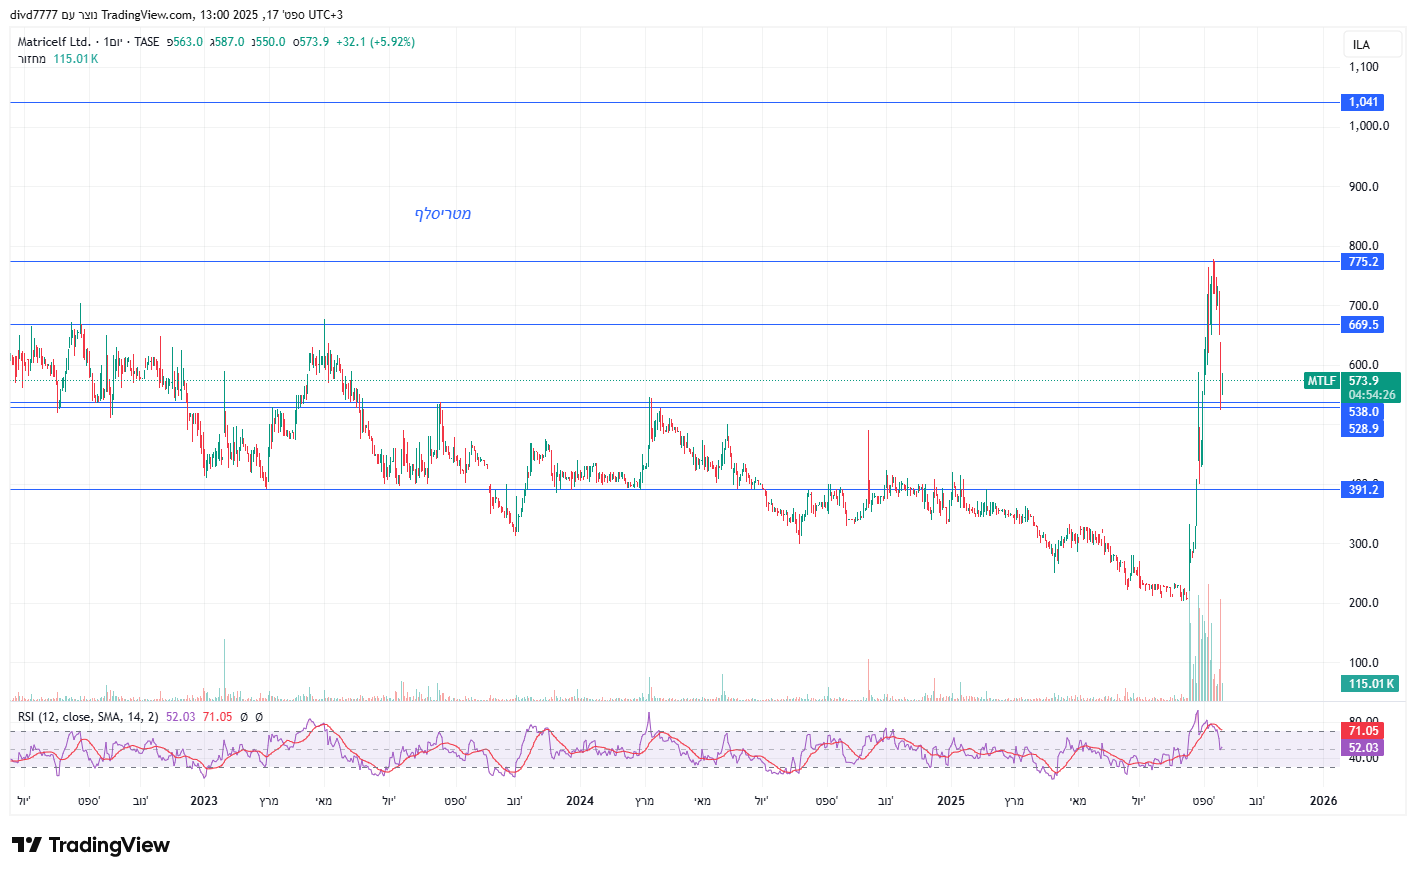Screen dimensions: 1416x875
Task: Click the 528.9 price line tag
Action: pyautogui.click(x=1362, y=429)
